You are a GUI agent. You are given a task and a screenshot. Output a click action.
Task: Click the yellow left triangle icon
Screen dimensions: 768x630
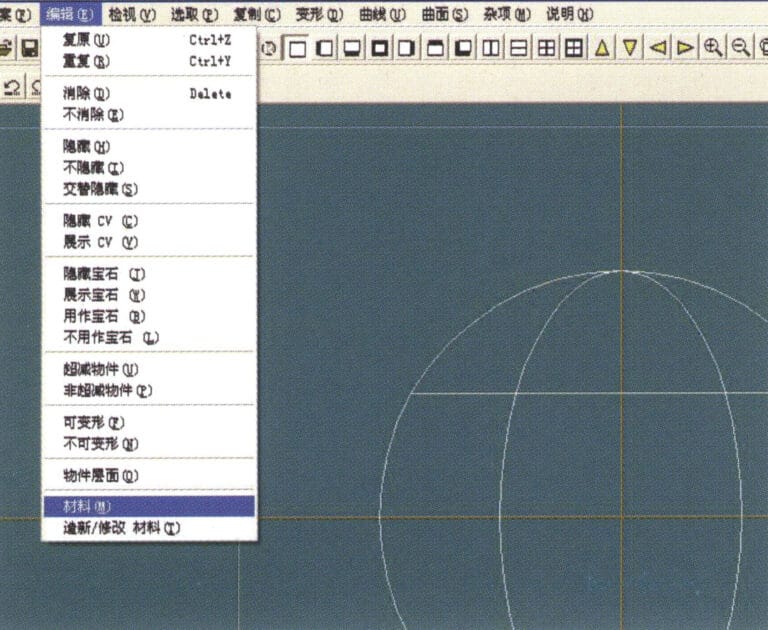click(658, 48)
